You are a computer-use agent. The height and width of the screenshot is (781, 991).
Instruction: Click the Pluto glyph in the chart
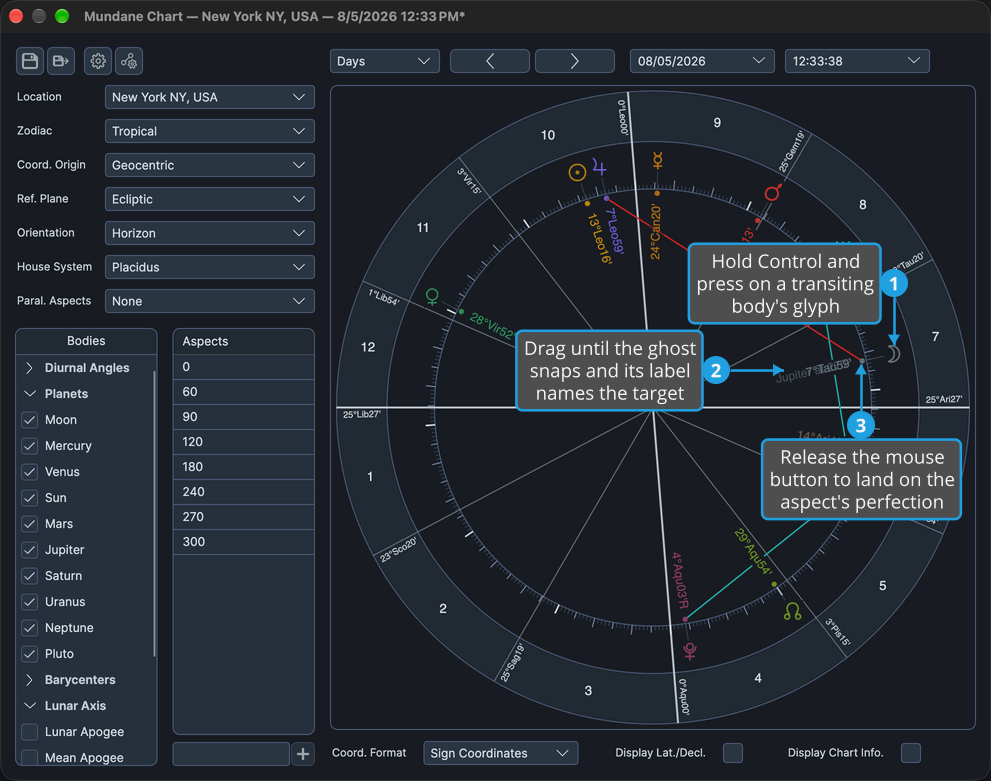[690, 651]
